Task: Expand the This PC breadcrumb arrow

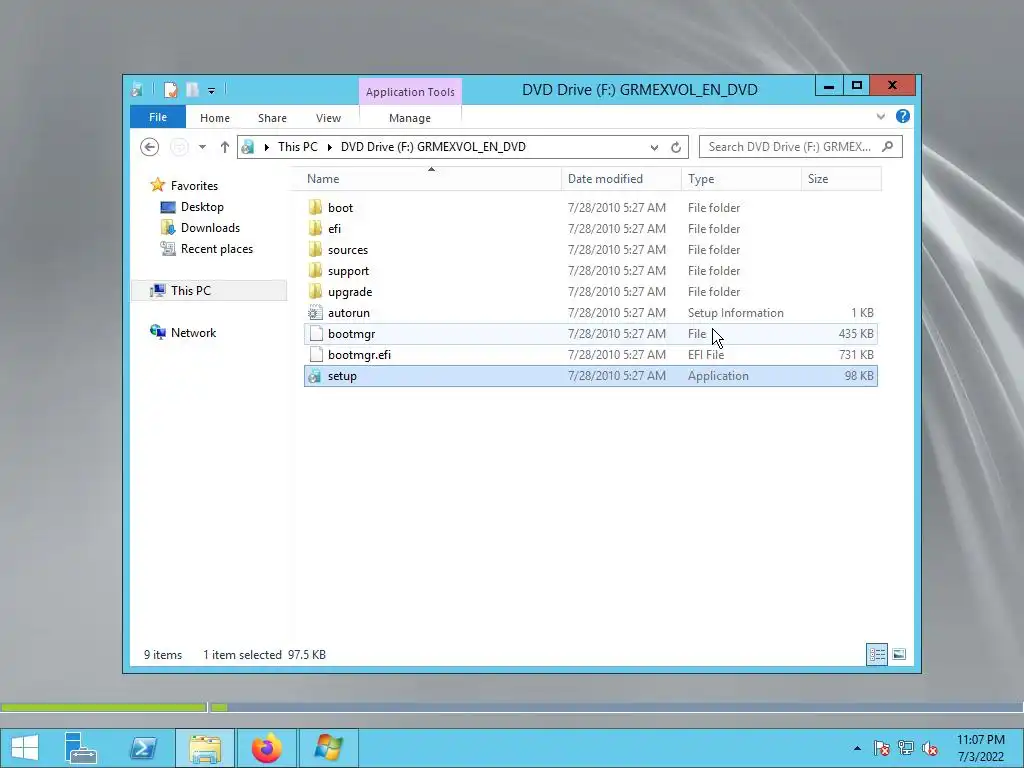Action: [x=329, y=148]
